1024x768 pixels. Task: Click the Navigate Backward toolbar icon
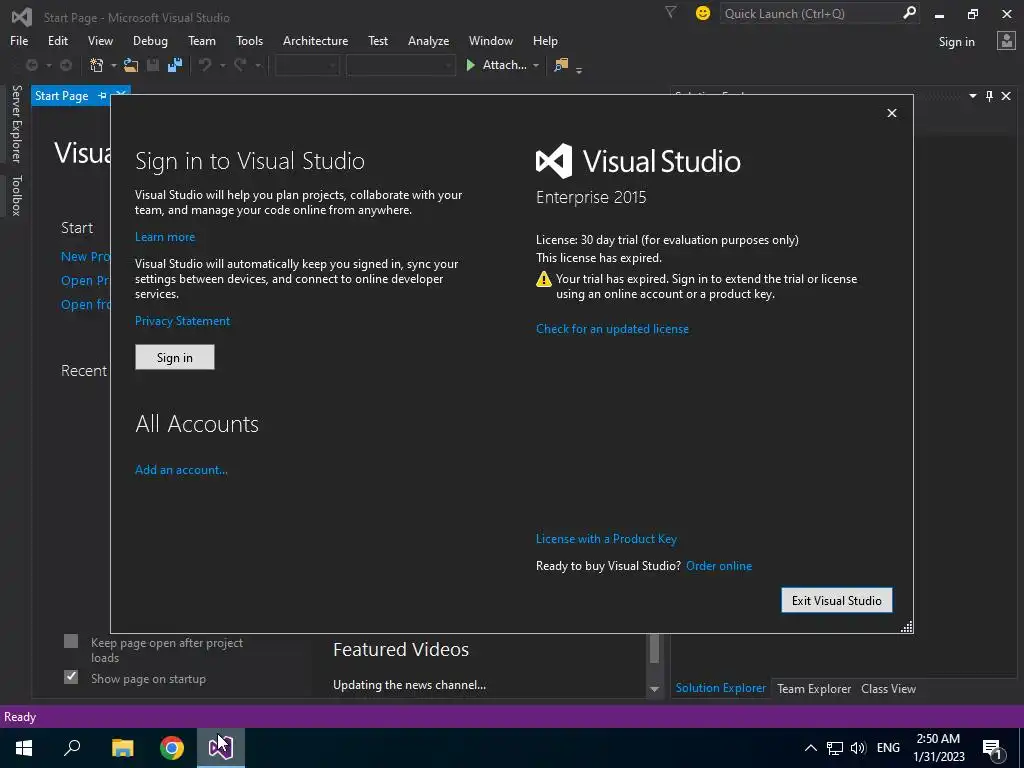pos(31,65)
